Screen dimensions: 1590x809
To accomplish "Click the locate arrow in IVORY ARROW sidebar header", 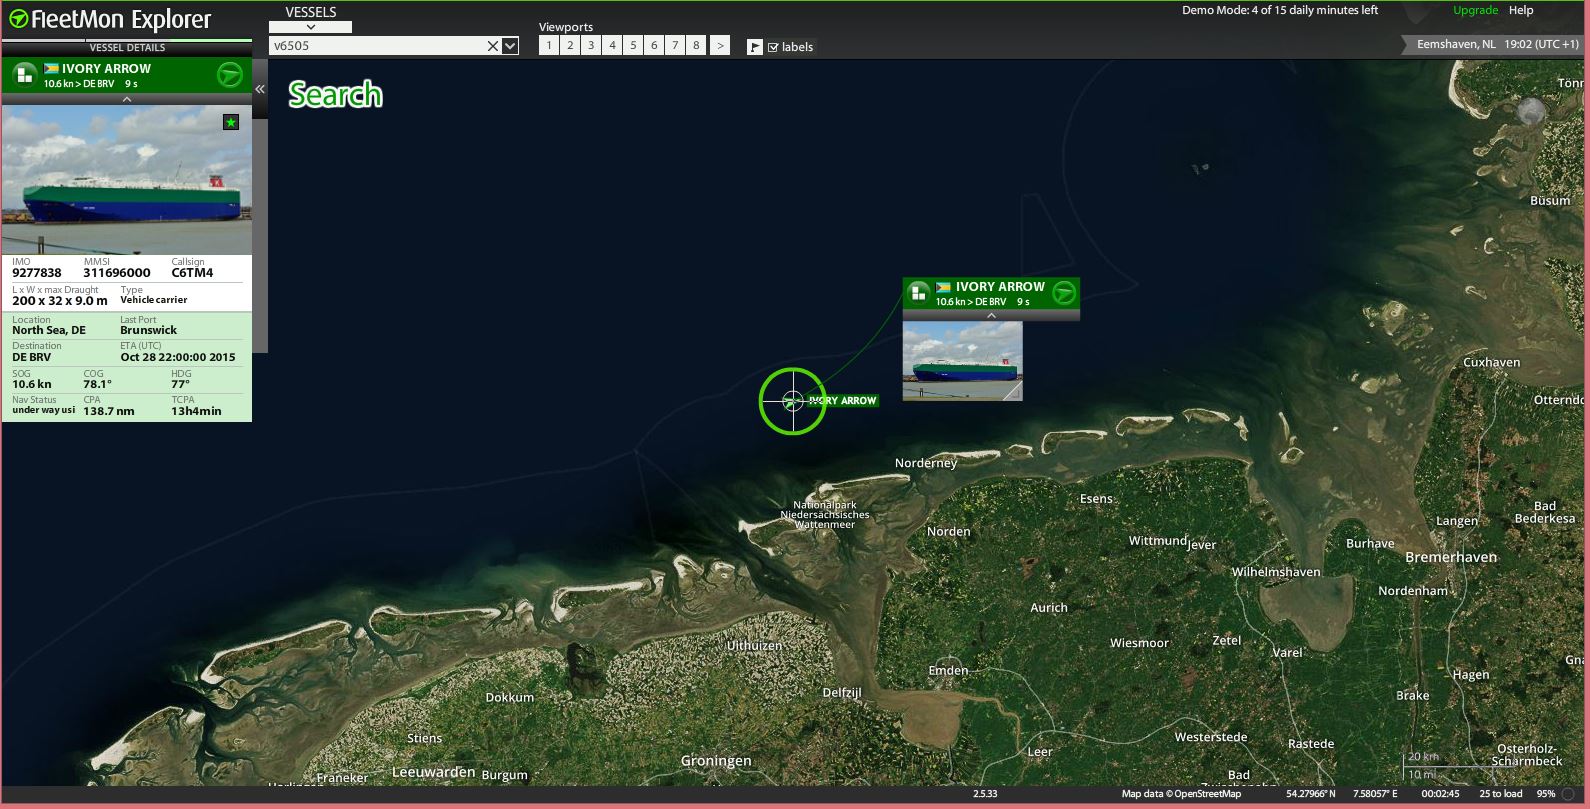I will click(230, 75).
